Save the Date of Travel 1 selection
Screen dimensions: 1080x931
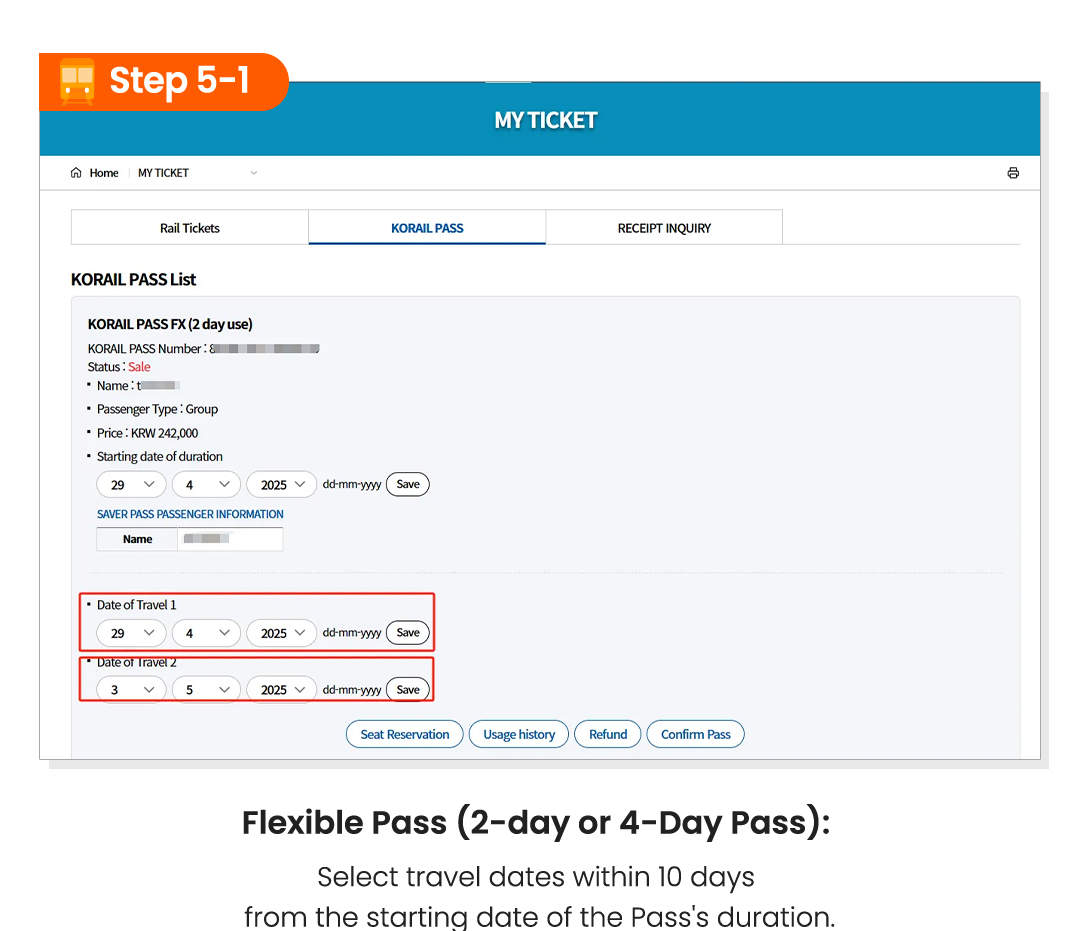click(407, 633)
